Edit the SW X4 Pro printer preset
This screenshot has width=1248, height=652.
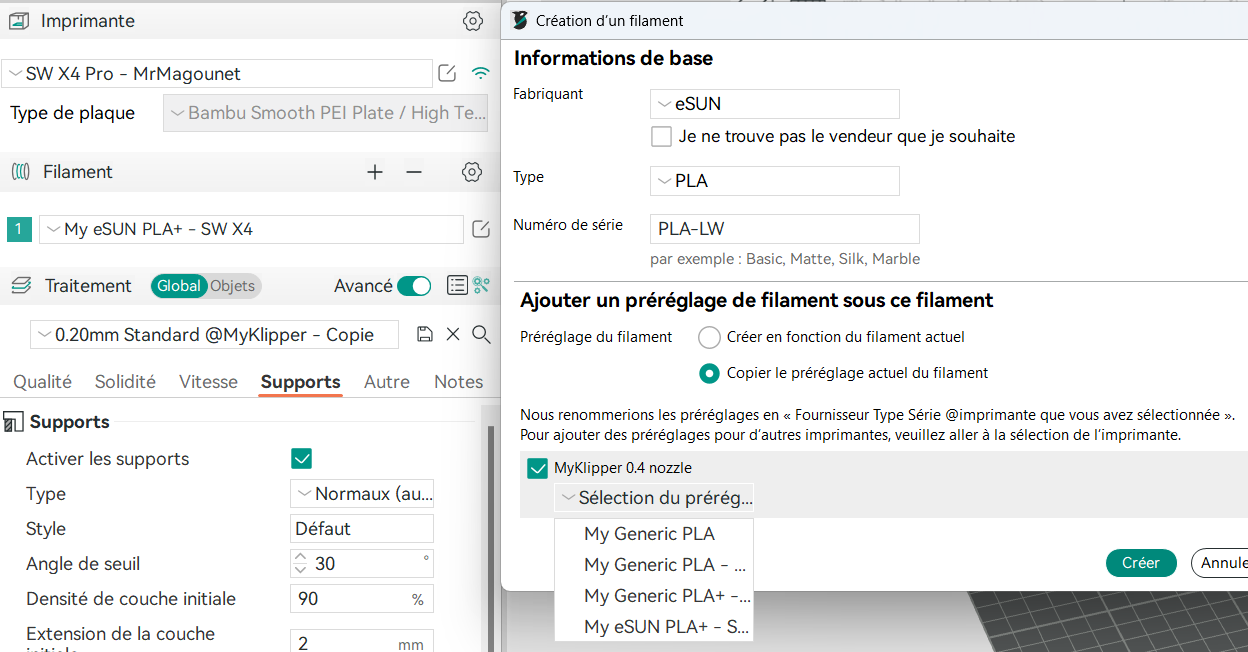point(448,73)
